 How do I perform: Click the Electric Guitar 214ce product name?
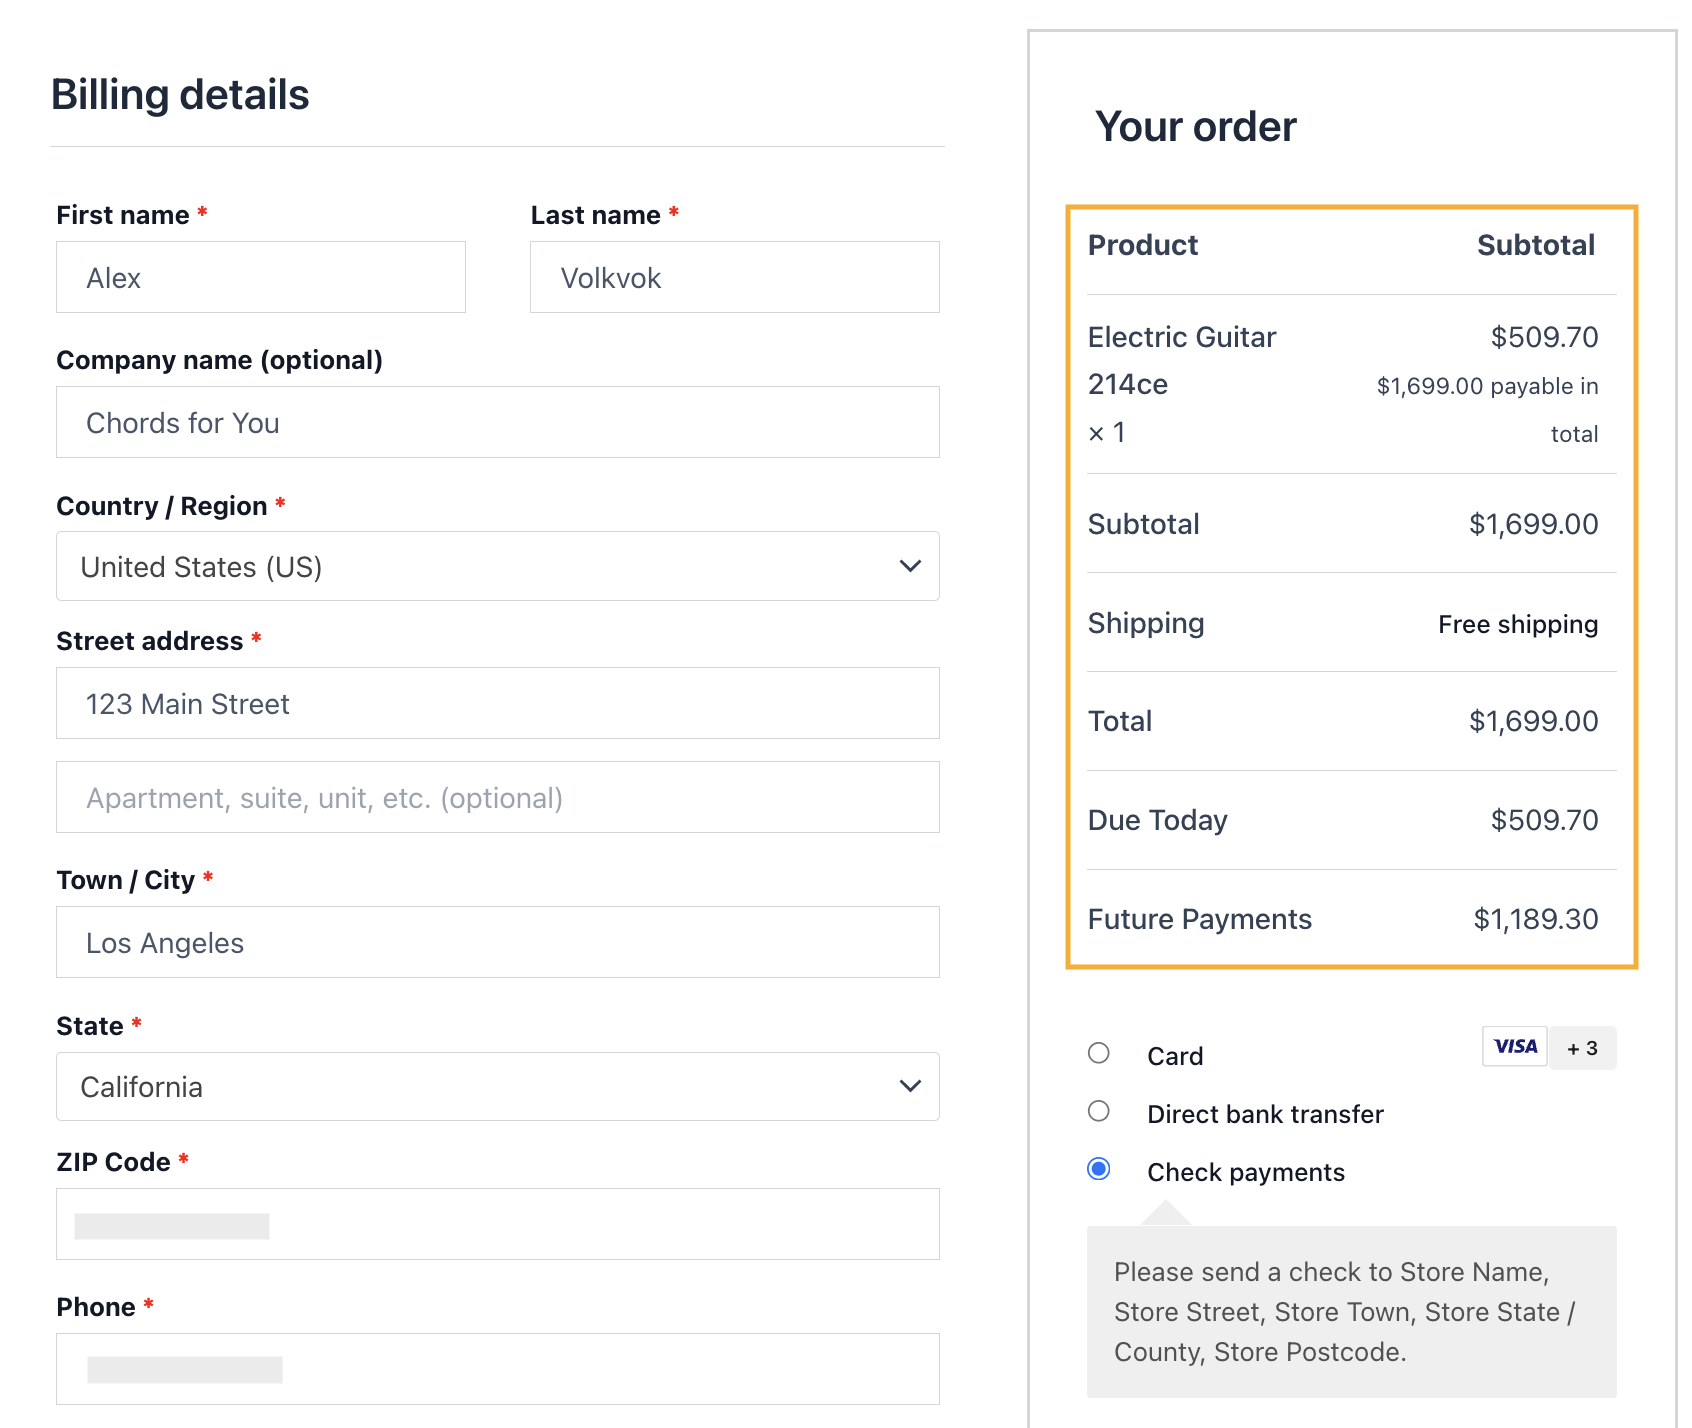pos(1181,360)
